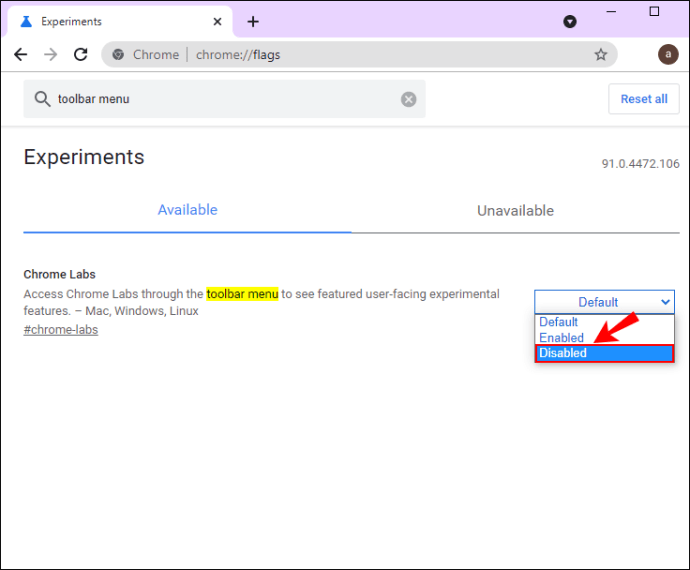Click the magnifier search icon
This screenshot has width=690, height=570.
pos(42,99)
